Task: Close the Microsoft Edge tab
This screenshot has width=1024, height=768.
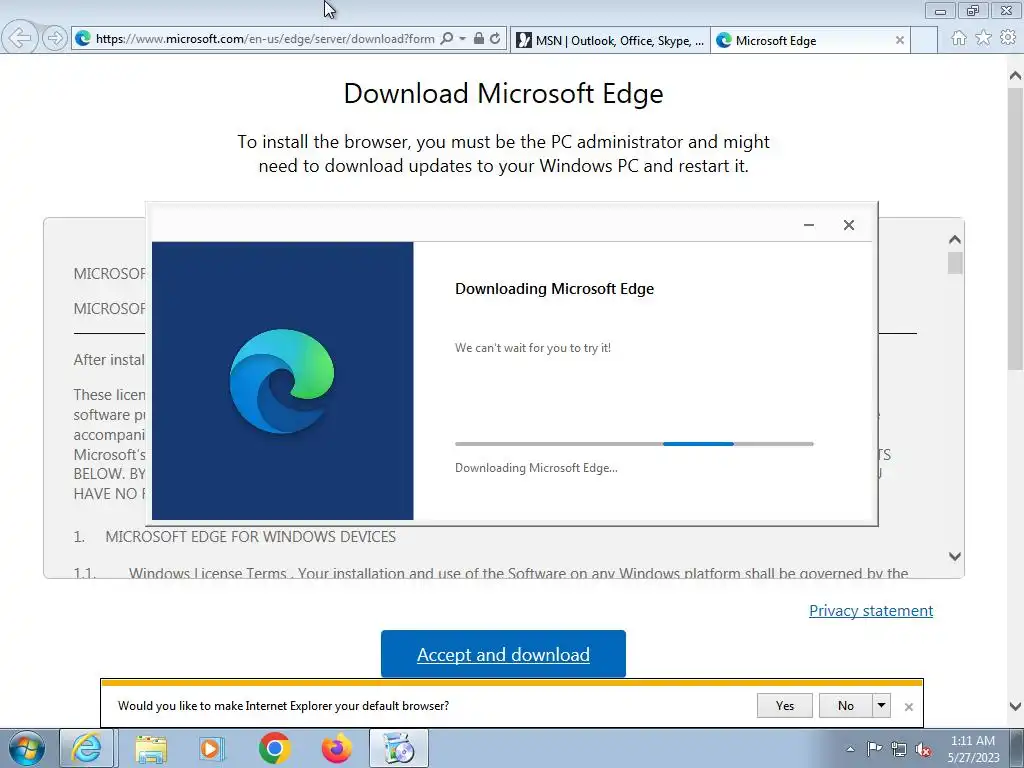Action: [899, 40]
